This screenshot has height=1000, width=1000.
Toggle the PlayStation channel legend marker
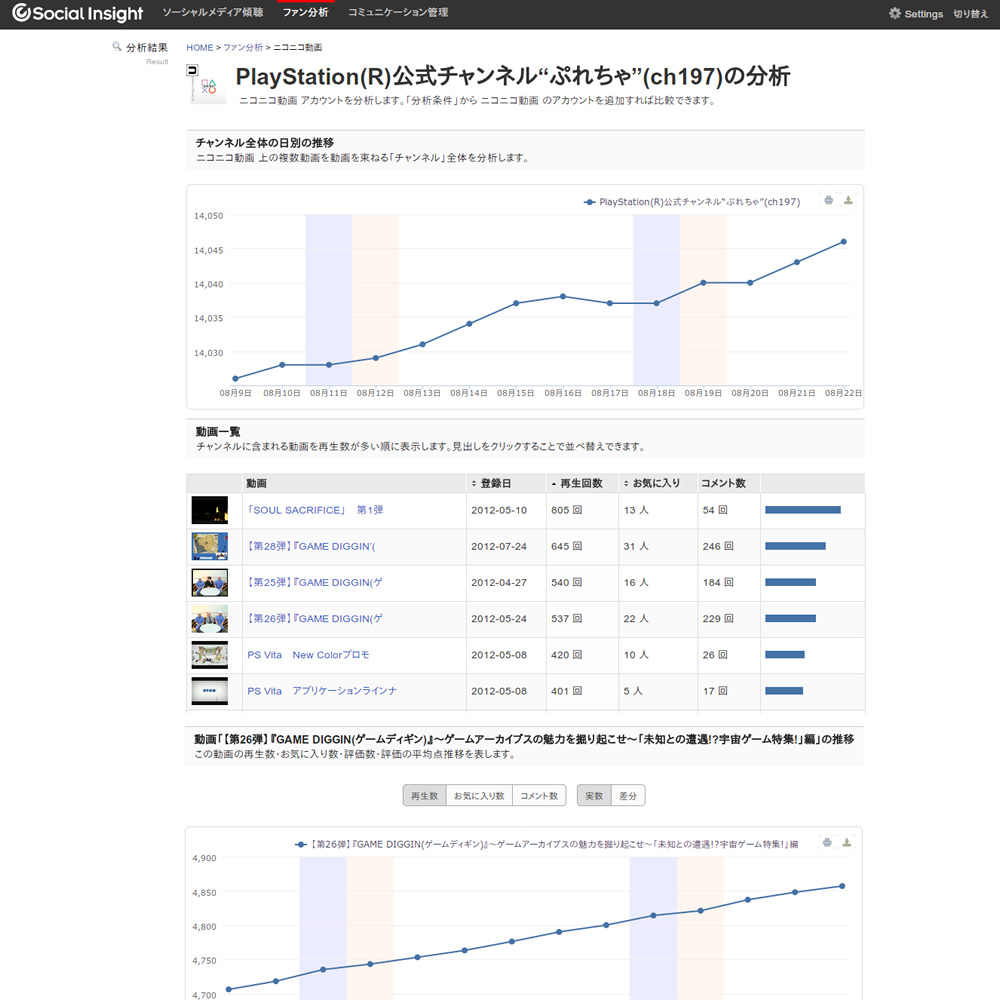[590, 202]
